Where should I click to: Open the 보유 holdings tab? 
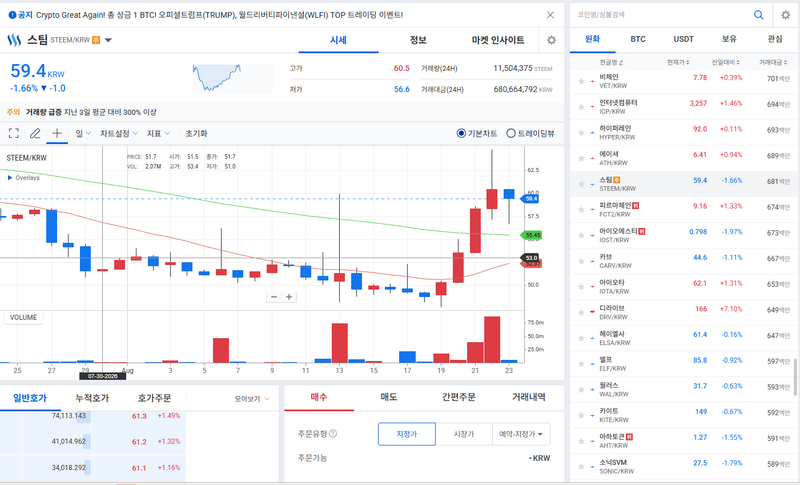click(729, 39)
